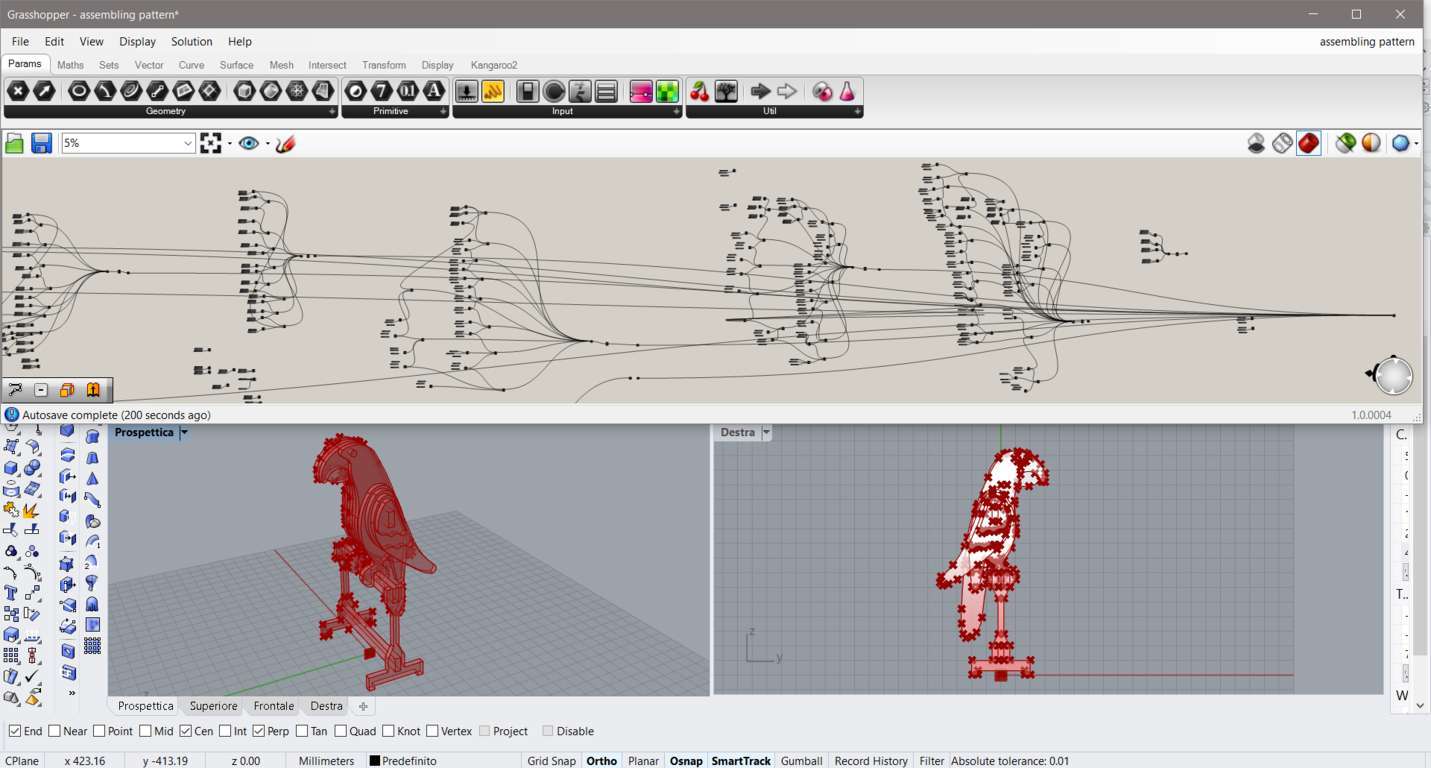
Task: Enable the Tan object snap checkbox
Action: pos(302,731)
